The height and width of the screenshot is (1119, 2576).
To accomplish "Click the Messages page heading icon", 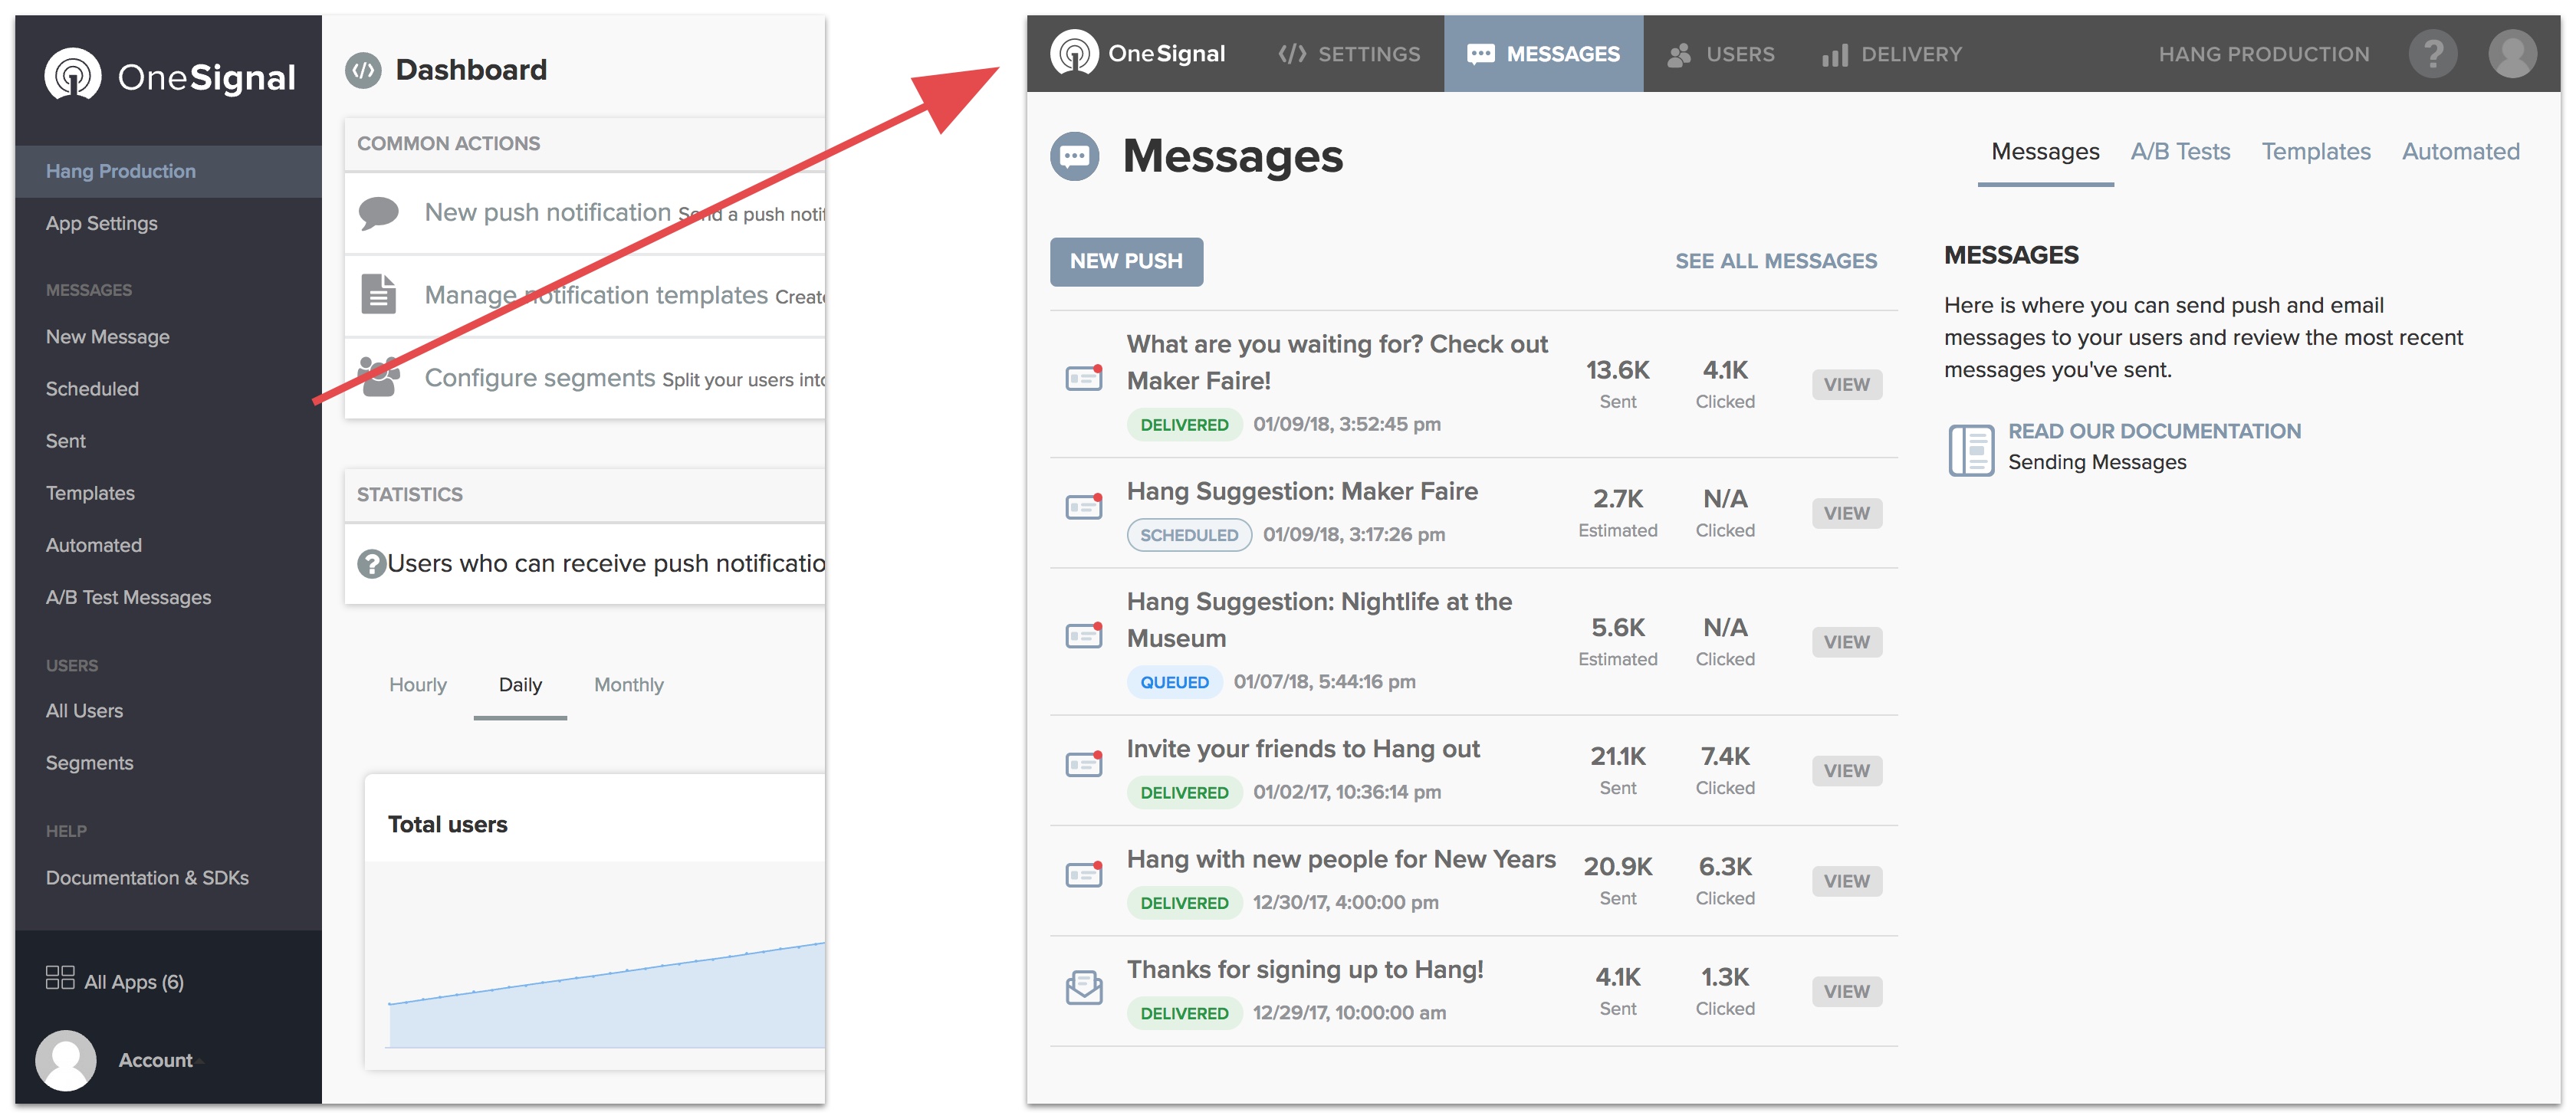I will tap(1074, 156).
